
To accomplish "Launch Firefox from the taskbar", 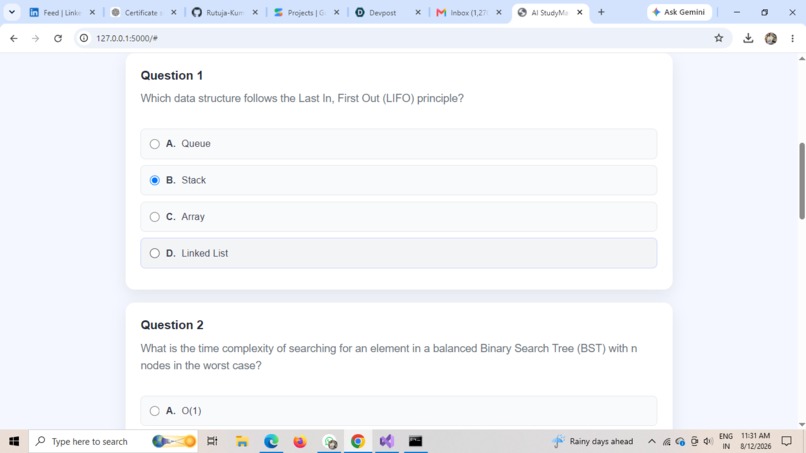I will point(300,441).
